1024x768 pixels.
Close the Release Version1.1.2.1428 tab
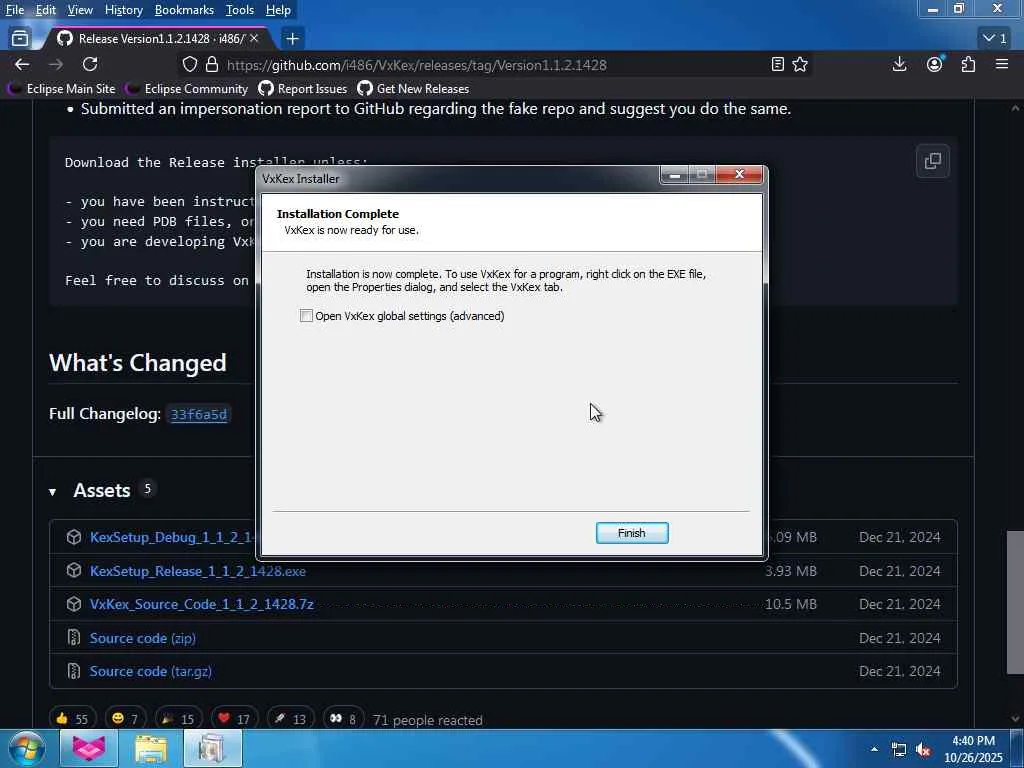[x=254, y=39]
